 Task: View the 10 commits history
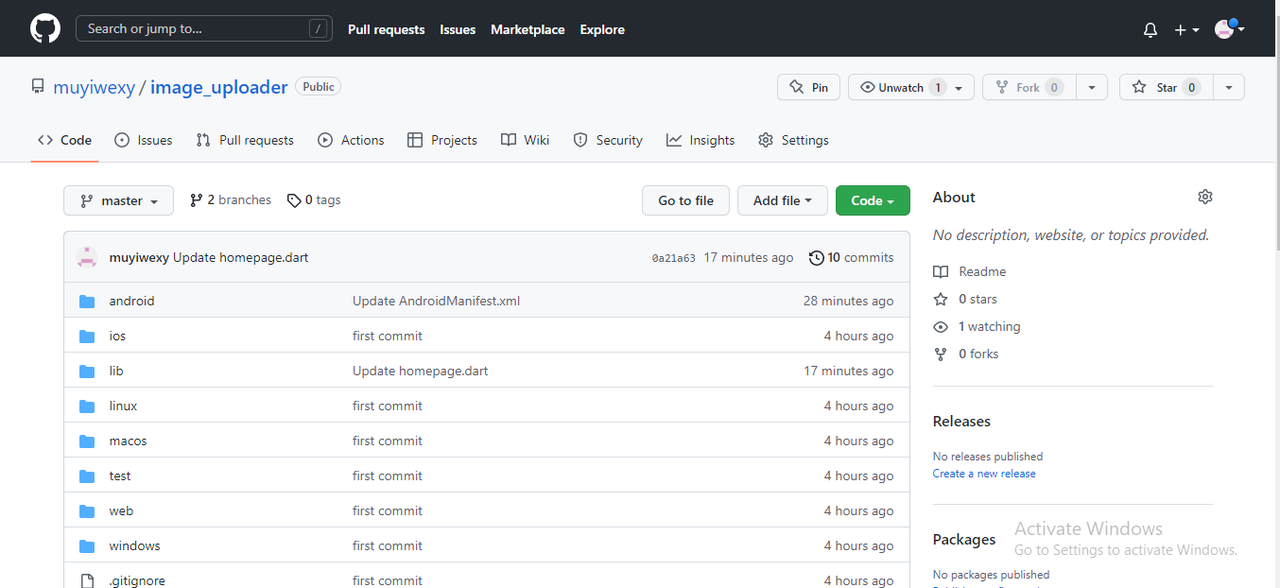click(x=851, y=257)
